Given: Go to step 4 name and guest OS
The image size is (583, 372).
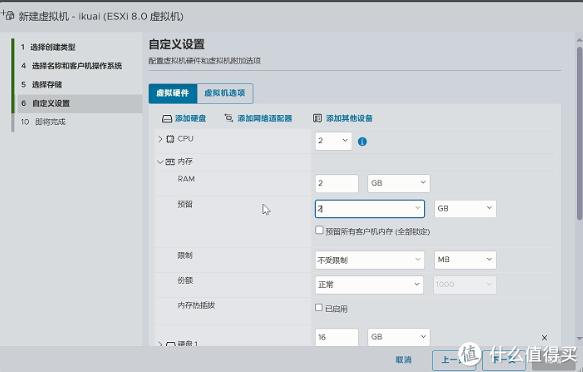Looking at the screenshot, I should pyautogui.click(x=71, y=66).
